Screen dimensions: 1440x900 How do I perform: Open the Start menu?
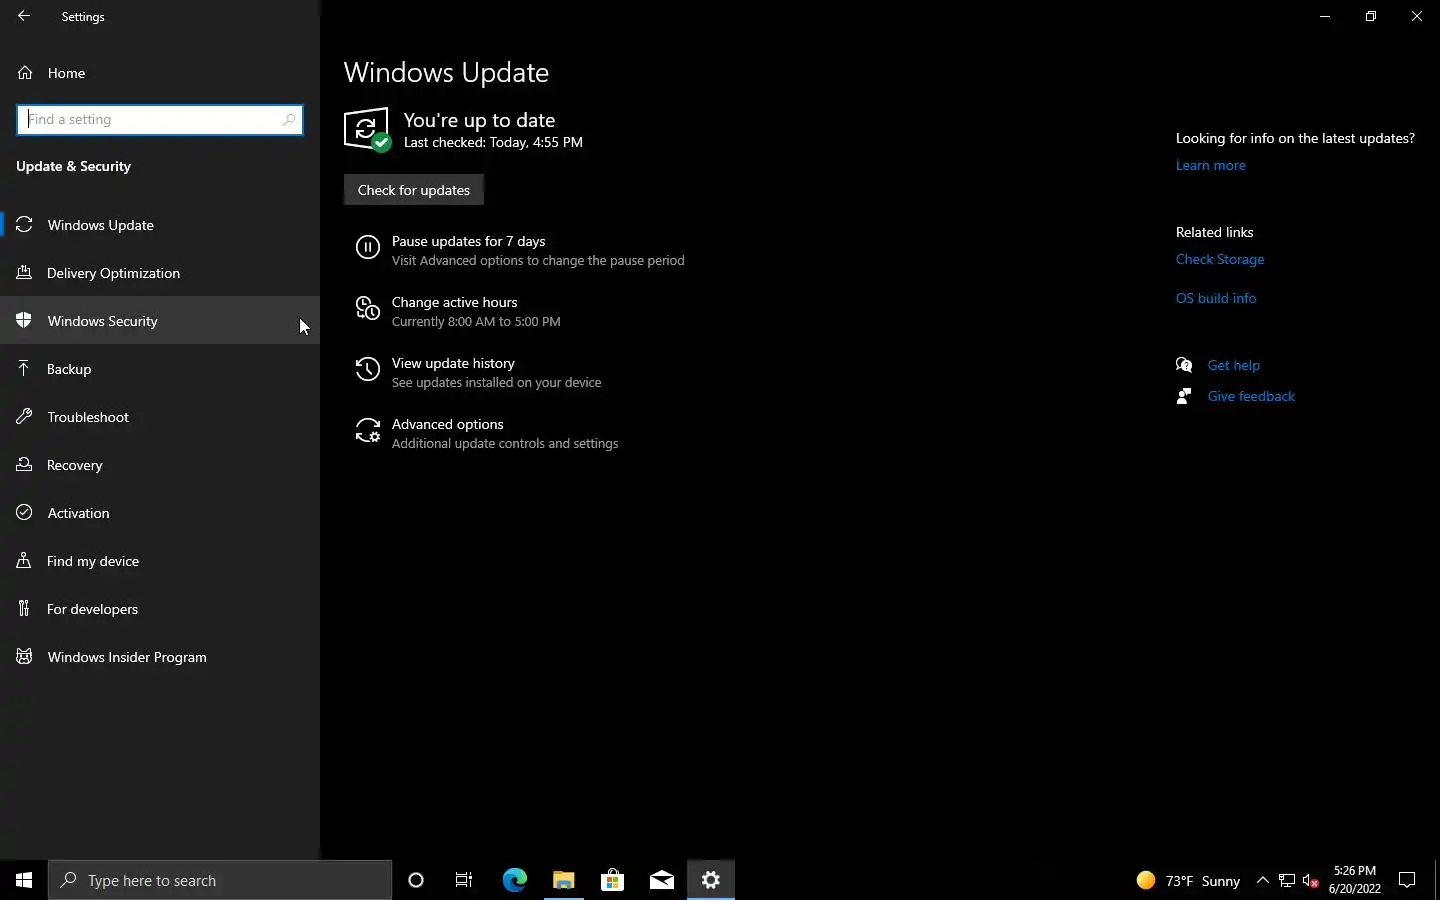pos(24,880)
